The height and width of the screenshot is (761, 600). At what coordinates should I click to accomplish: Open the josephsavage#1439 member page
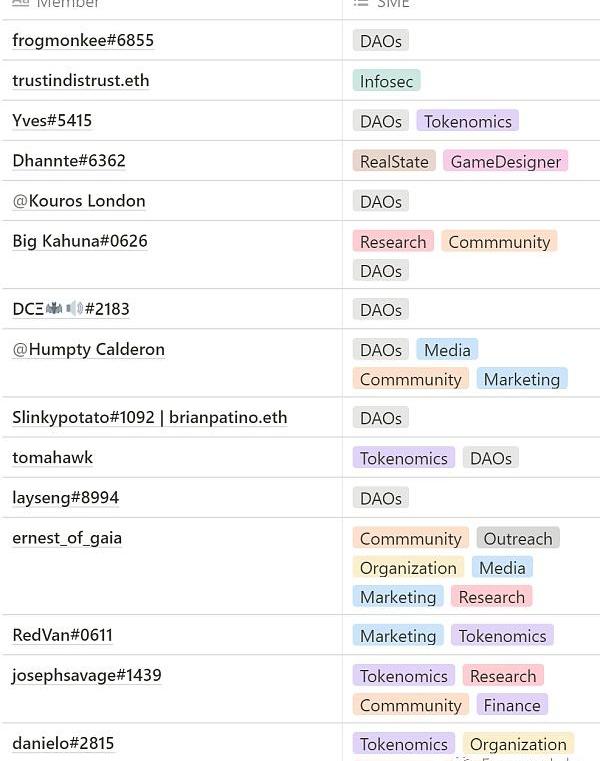(x=86, y=676)
